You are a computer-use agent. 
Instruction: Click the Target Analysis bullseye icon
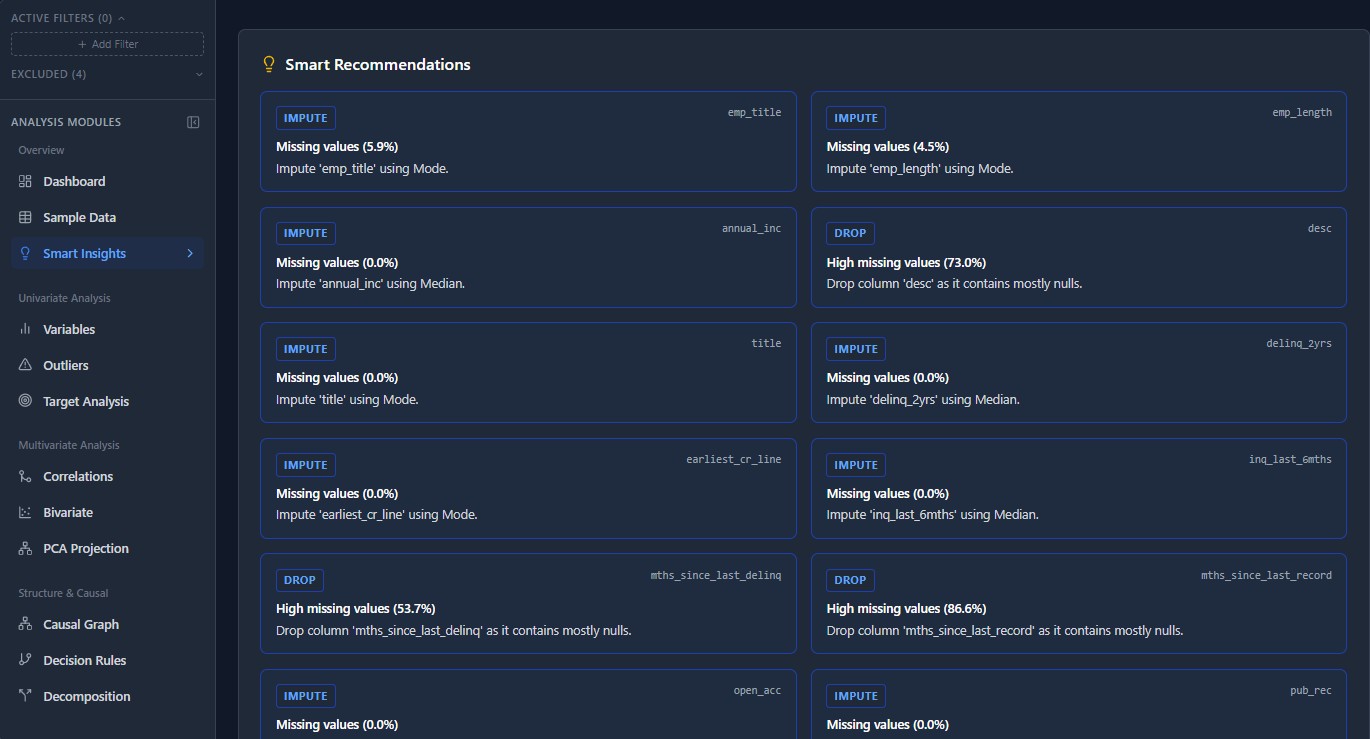(x=25, y=402)
